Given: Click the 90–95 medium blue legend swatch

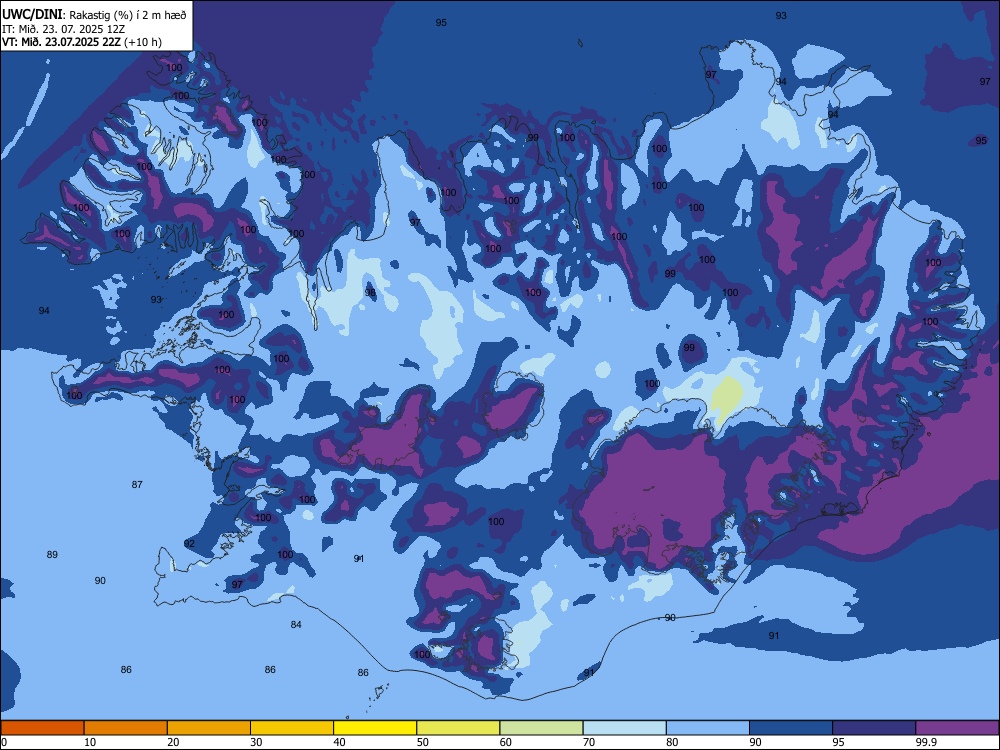Looking at the screenshot, I should pos(791,728).
